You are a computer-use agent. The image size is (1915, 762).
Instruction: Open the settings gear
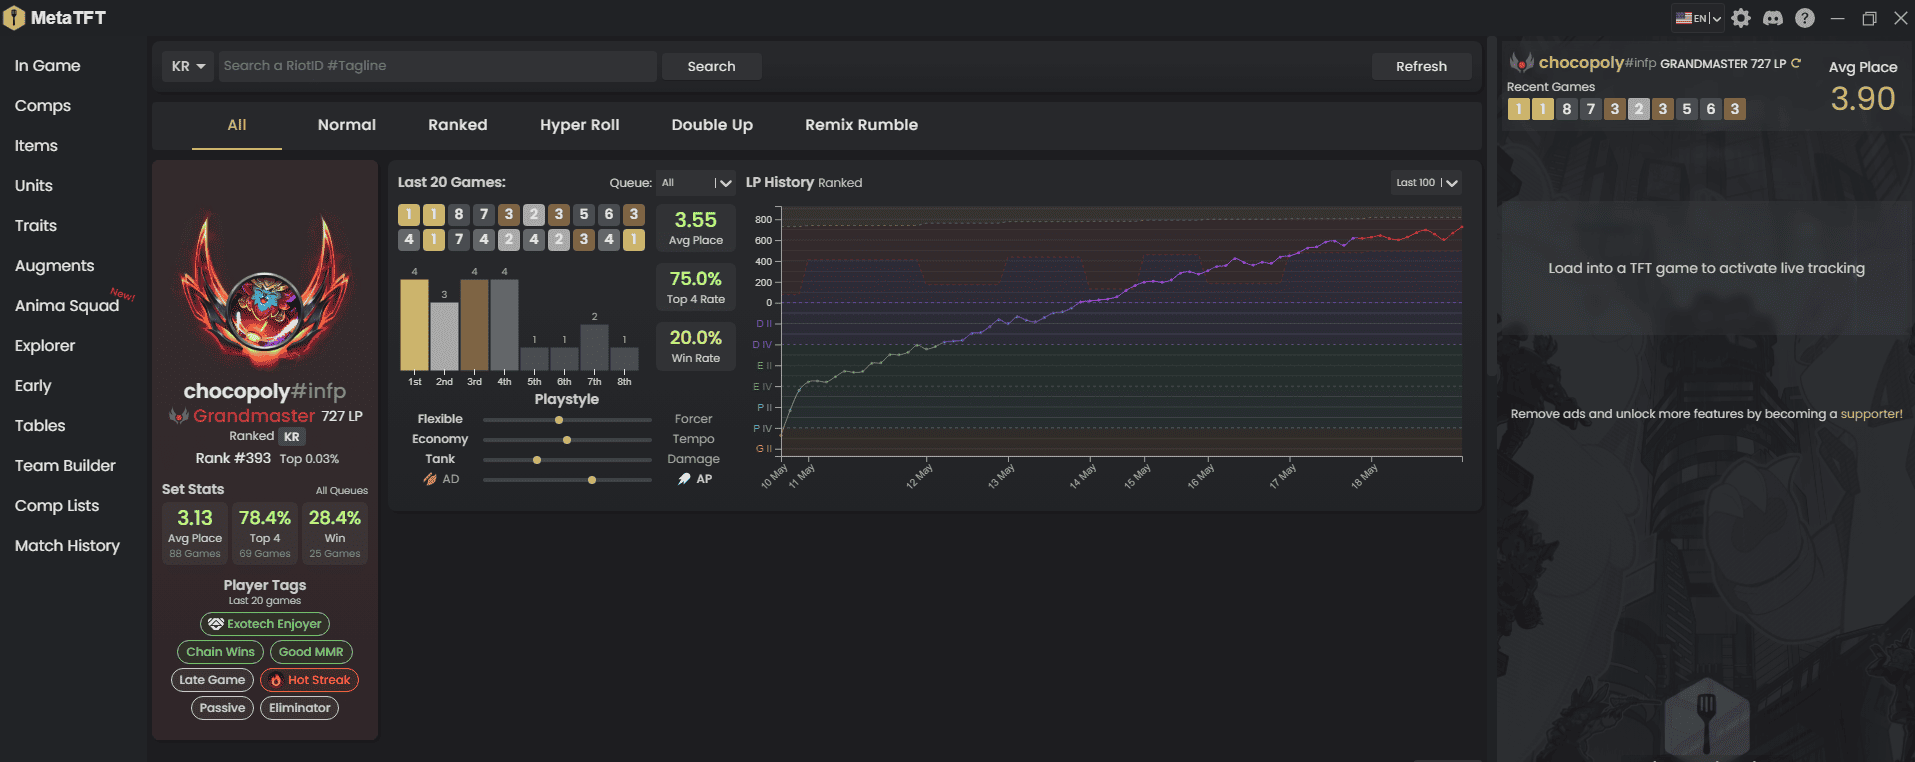click(1741, 18)
